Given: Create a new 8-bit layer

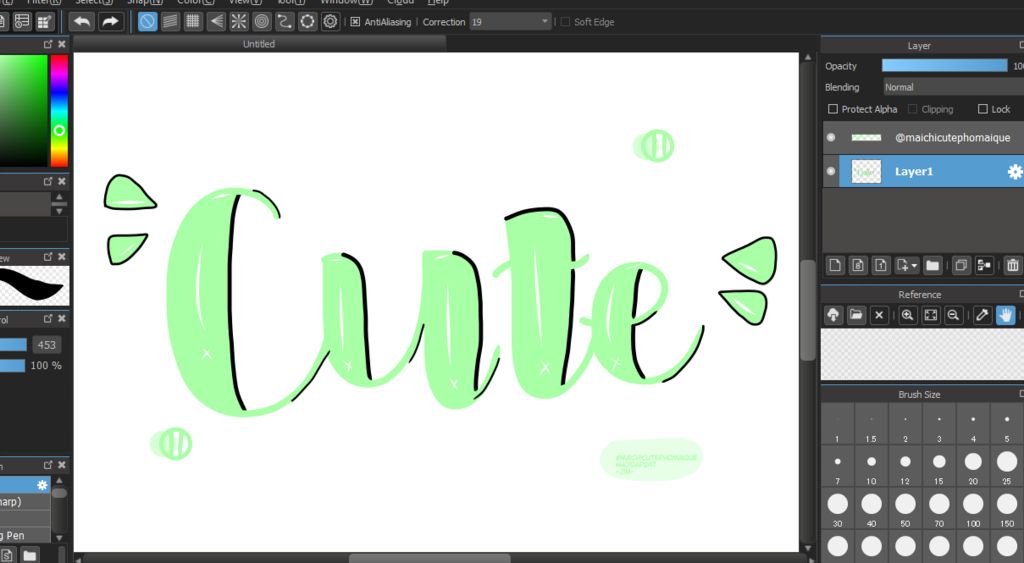Looking at the screenshot, I should 858,265.
